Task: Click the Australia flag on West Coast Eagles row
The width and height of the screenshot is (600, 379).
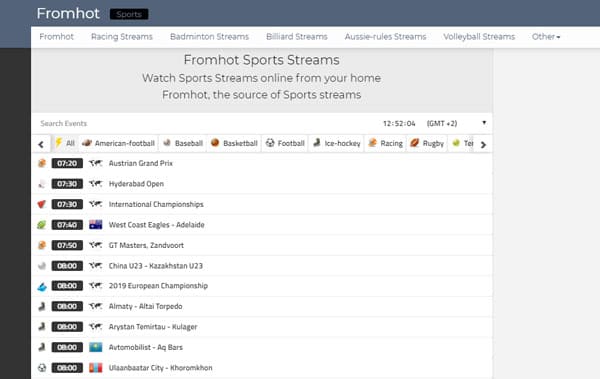Action: click(x=96, y=225)
